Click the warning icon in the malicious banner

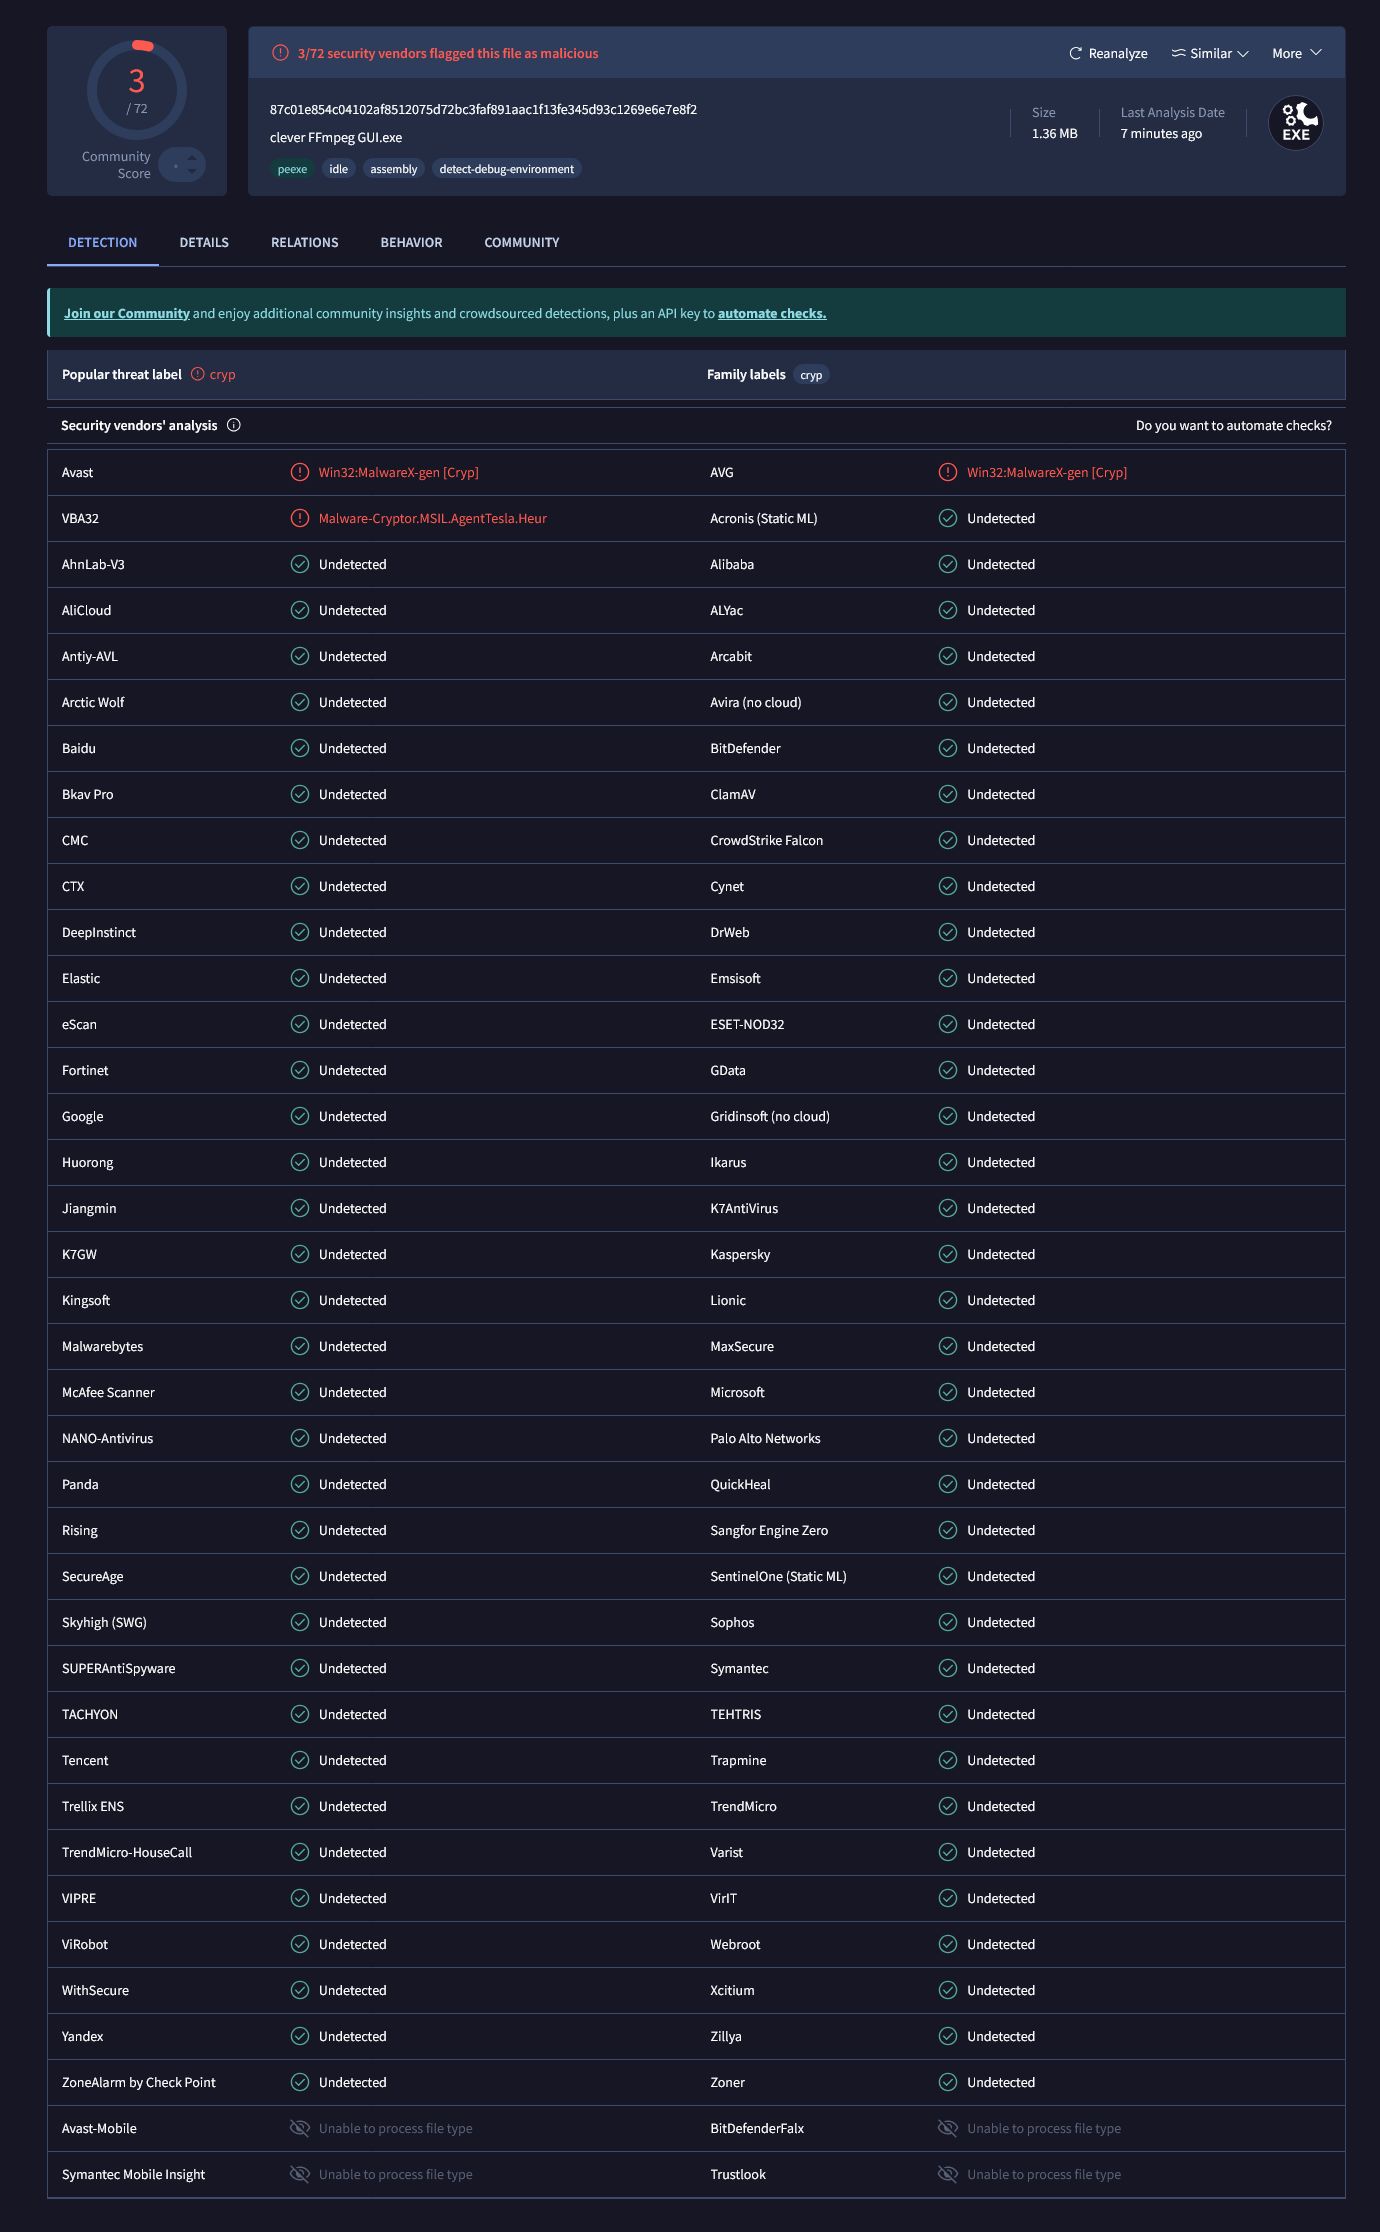click(x=280, y=53)
